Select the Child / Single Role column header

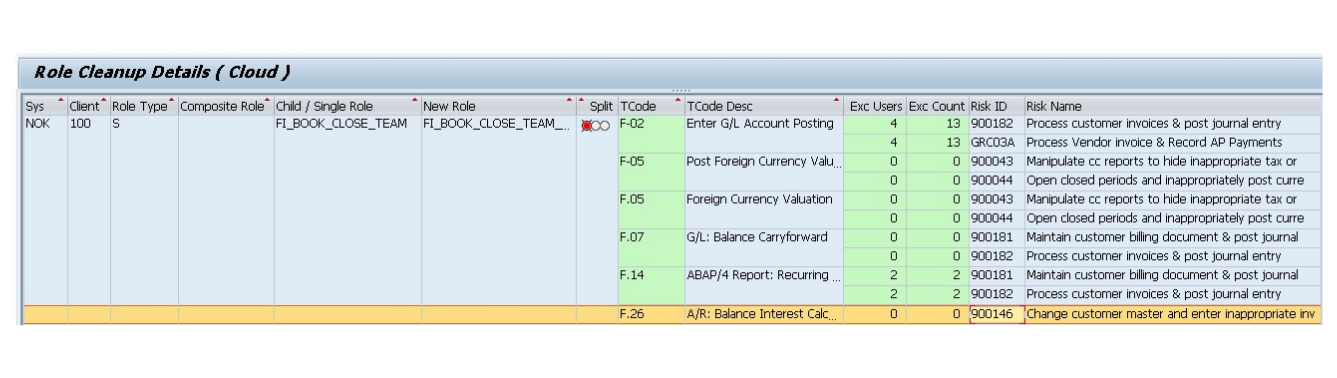click(347, 106)
